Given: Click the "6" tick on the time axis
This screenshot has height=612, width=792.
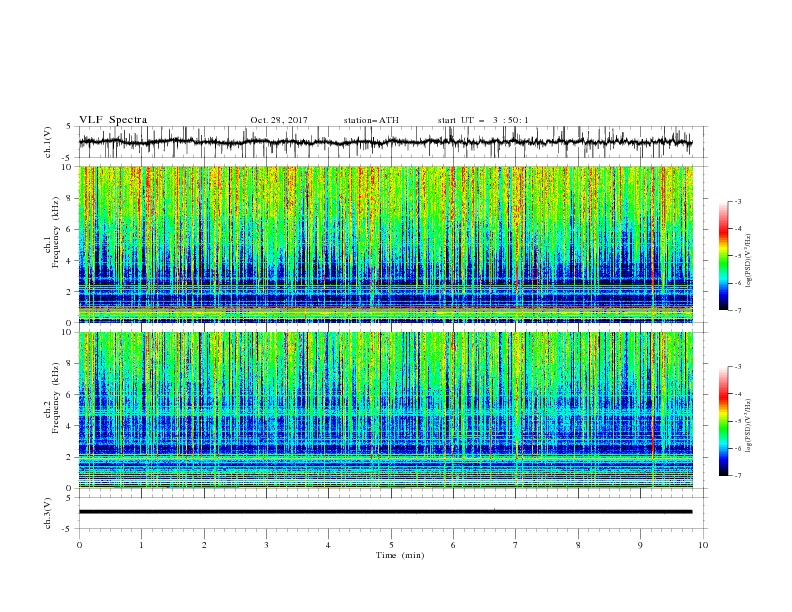Looking at the screenshot, I should point(453,545).
